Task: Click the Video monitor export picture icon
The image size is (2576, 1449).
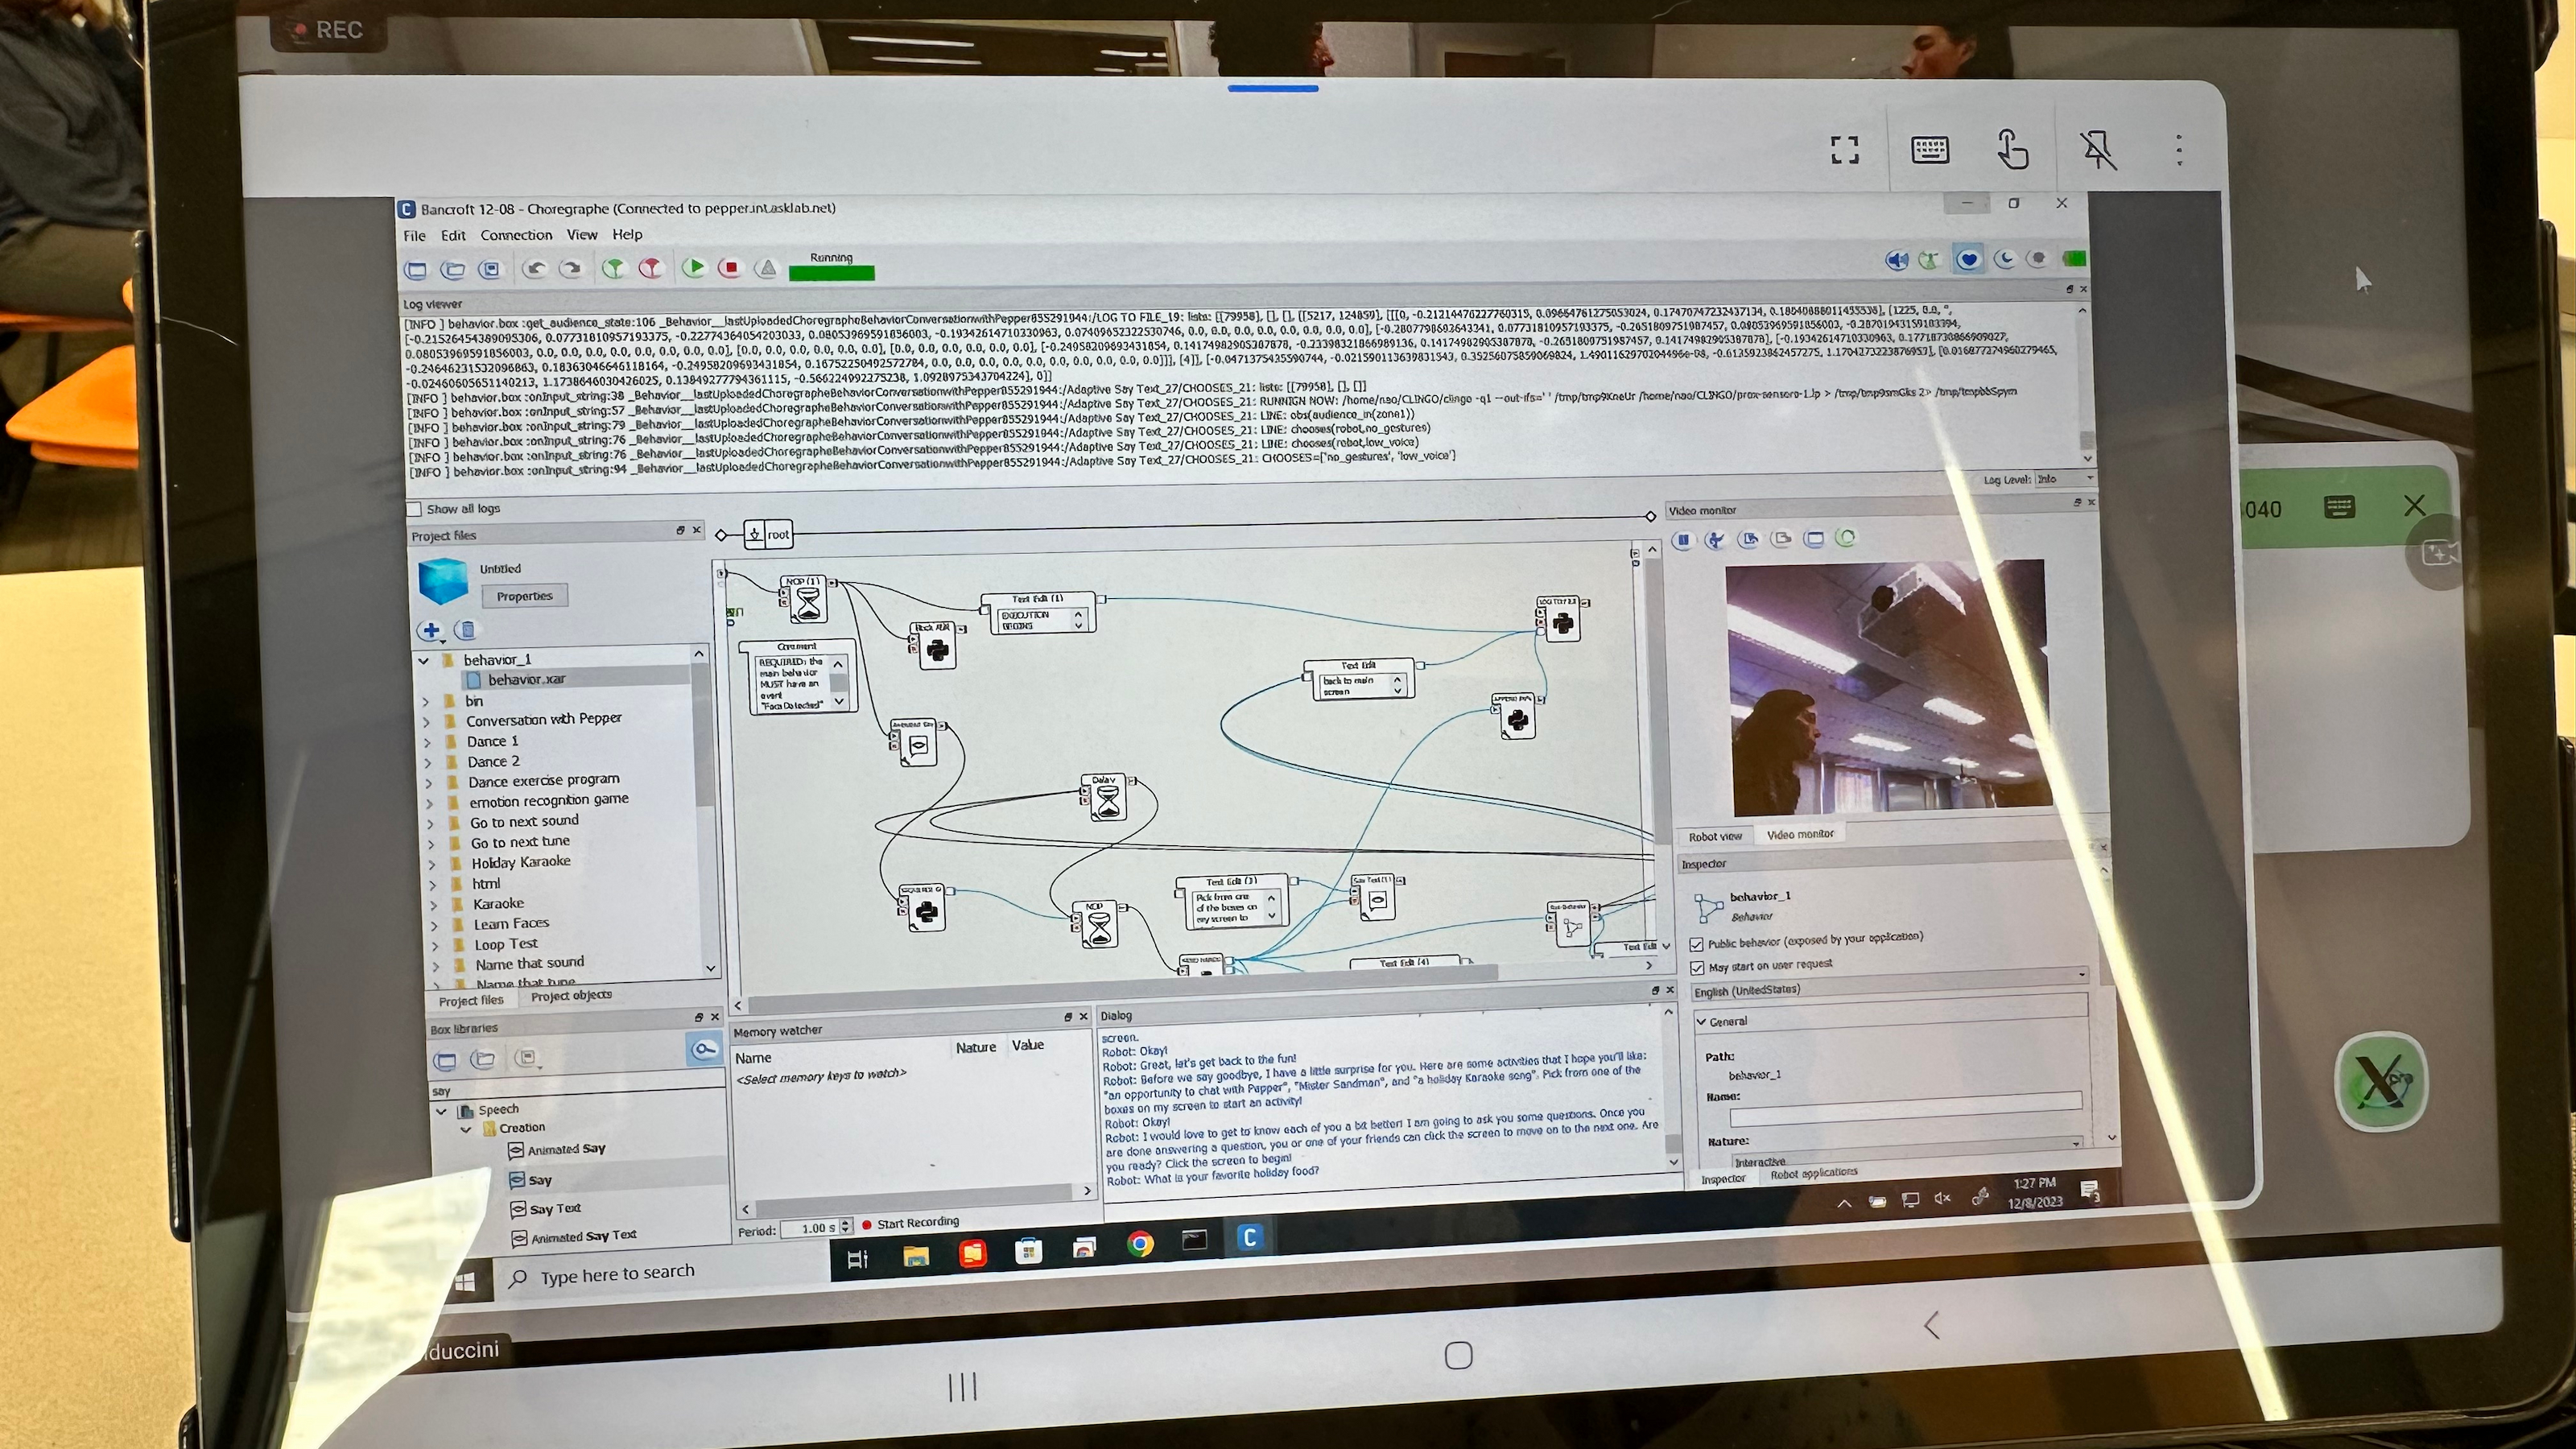Action: click(1748, 540)
